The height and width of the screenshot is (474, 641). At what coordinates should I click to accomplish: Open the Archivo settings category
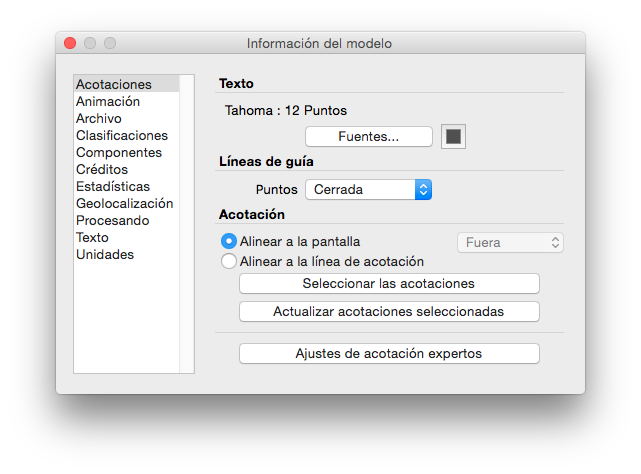pos(126,118)
